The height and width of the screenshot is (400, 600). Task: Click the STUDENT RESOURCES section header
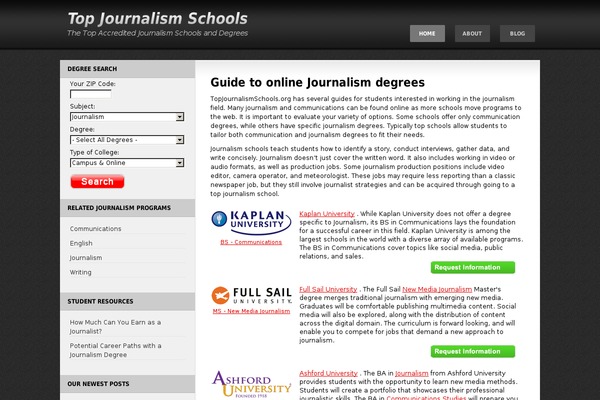[100, 301]
